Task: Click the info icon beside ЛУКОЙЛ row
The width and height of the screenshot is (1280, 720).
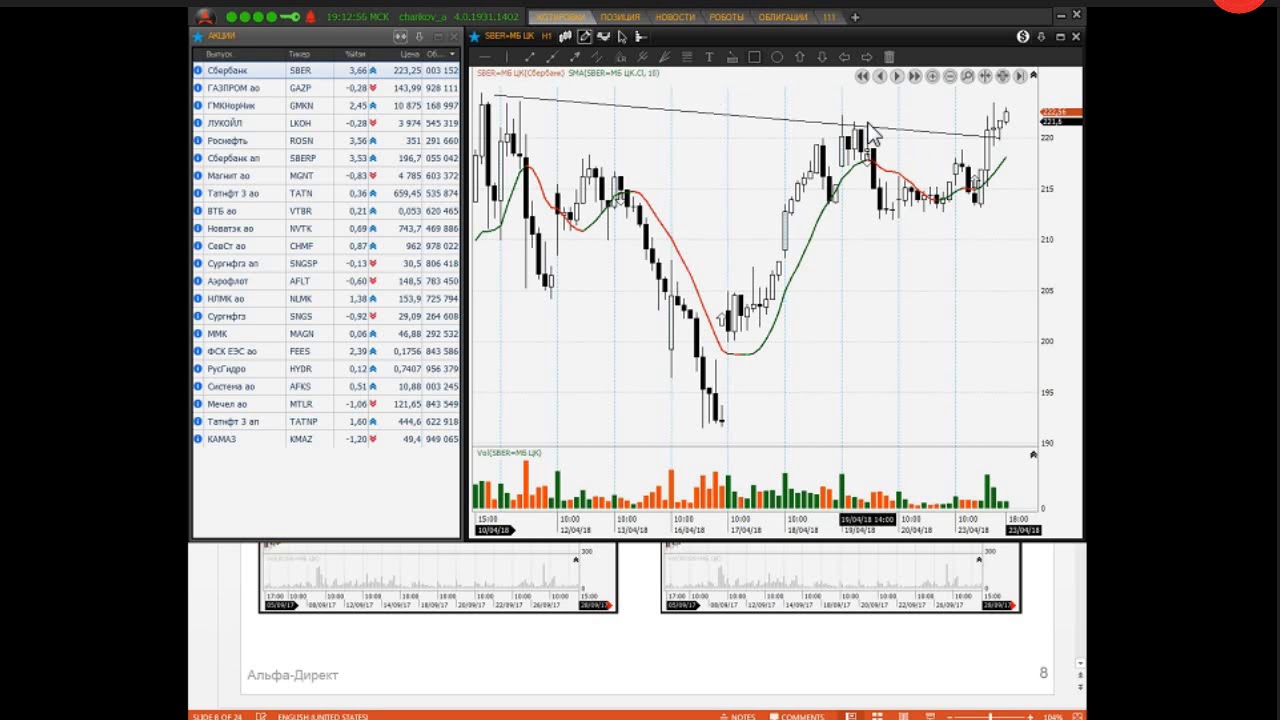Action: [198, 123]
